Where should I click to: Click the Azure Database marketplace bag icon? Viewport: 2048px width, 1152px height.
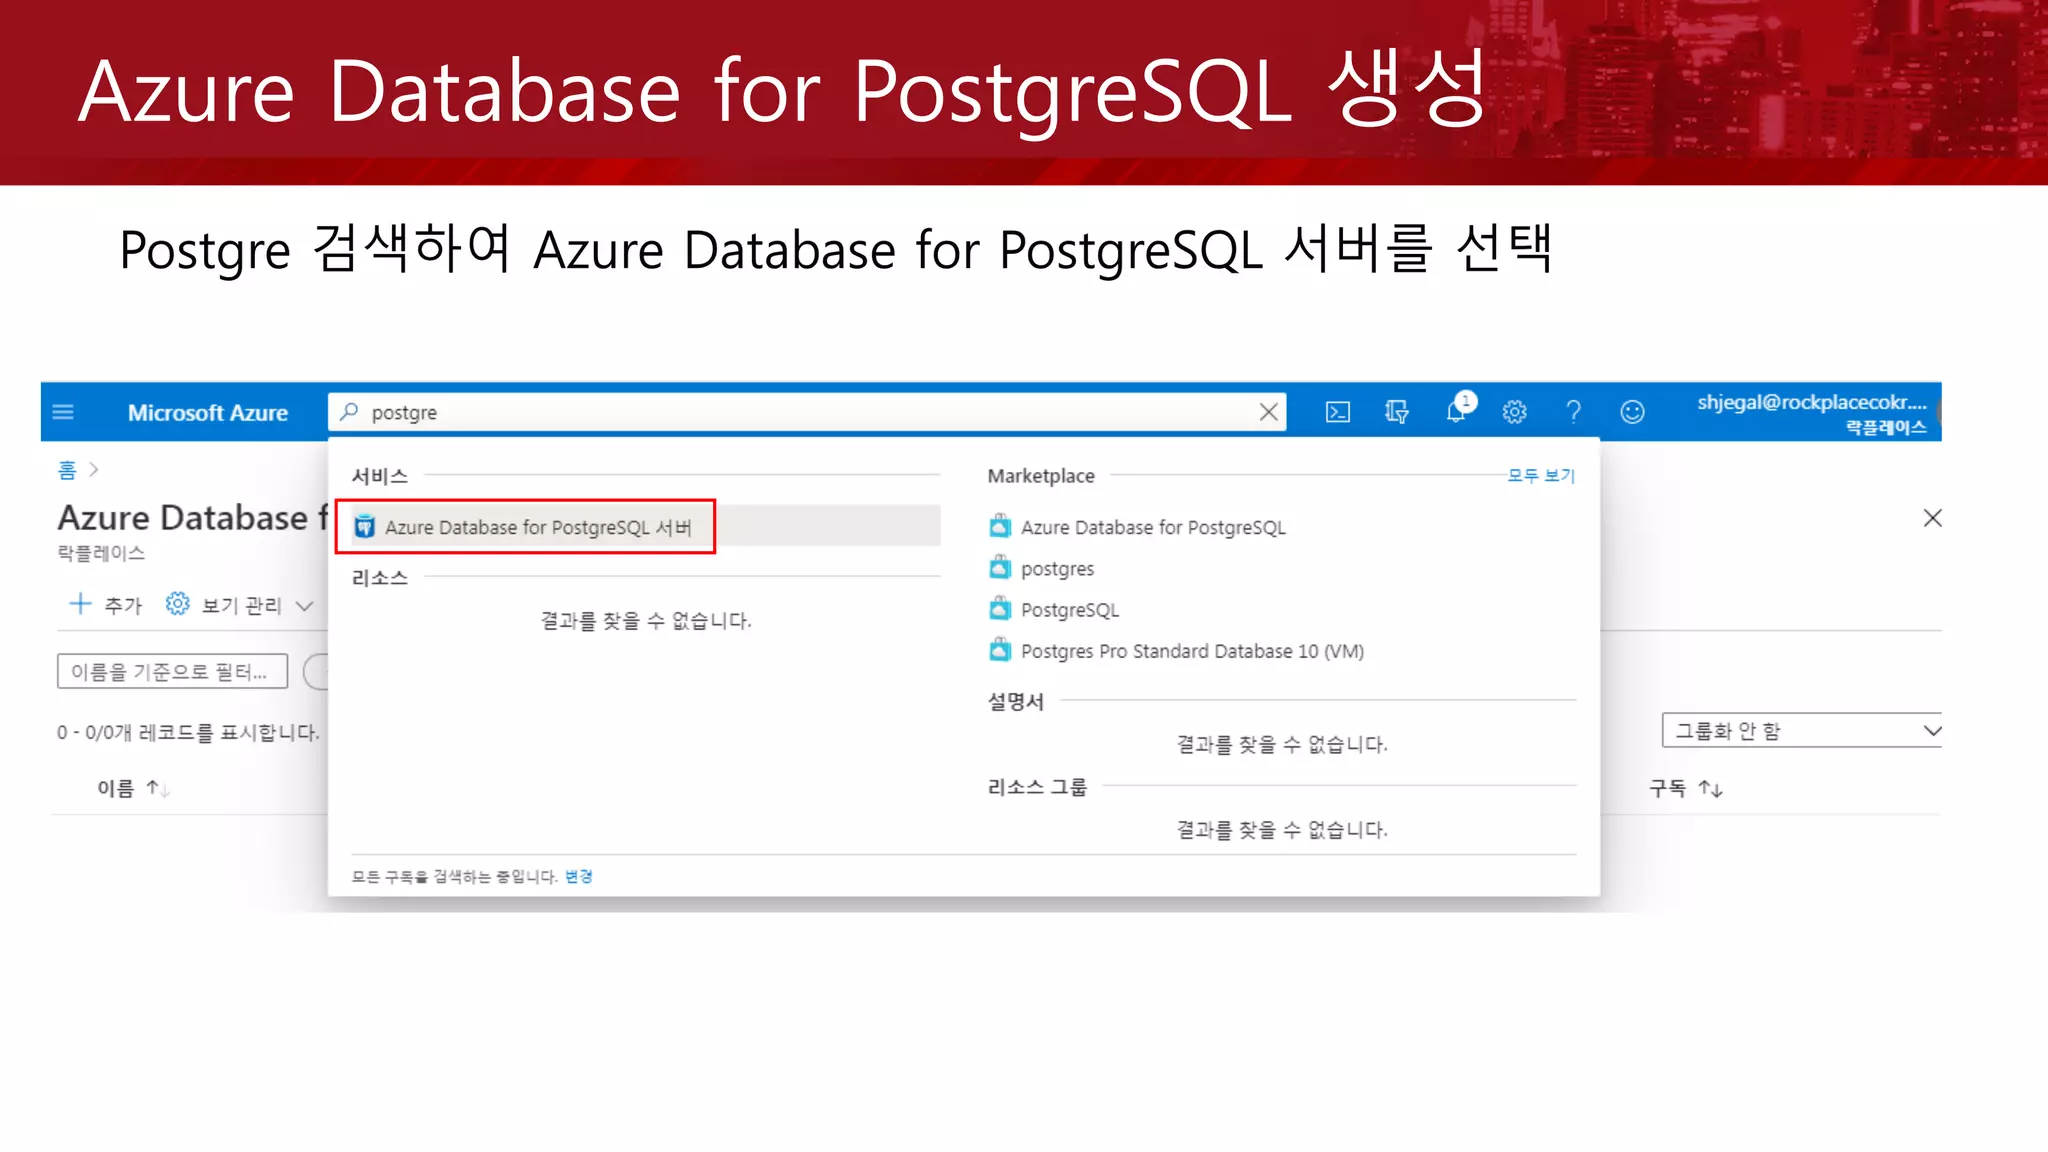1000,526
